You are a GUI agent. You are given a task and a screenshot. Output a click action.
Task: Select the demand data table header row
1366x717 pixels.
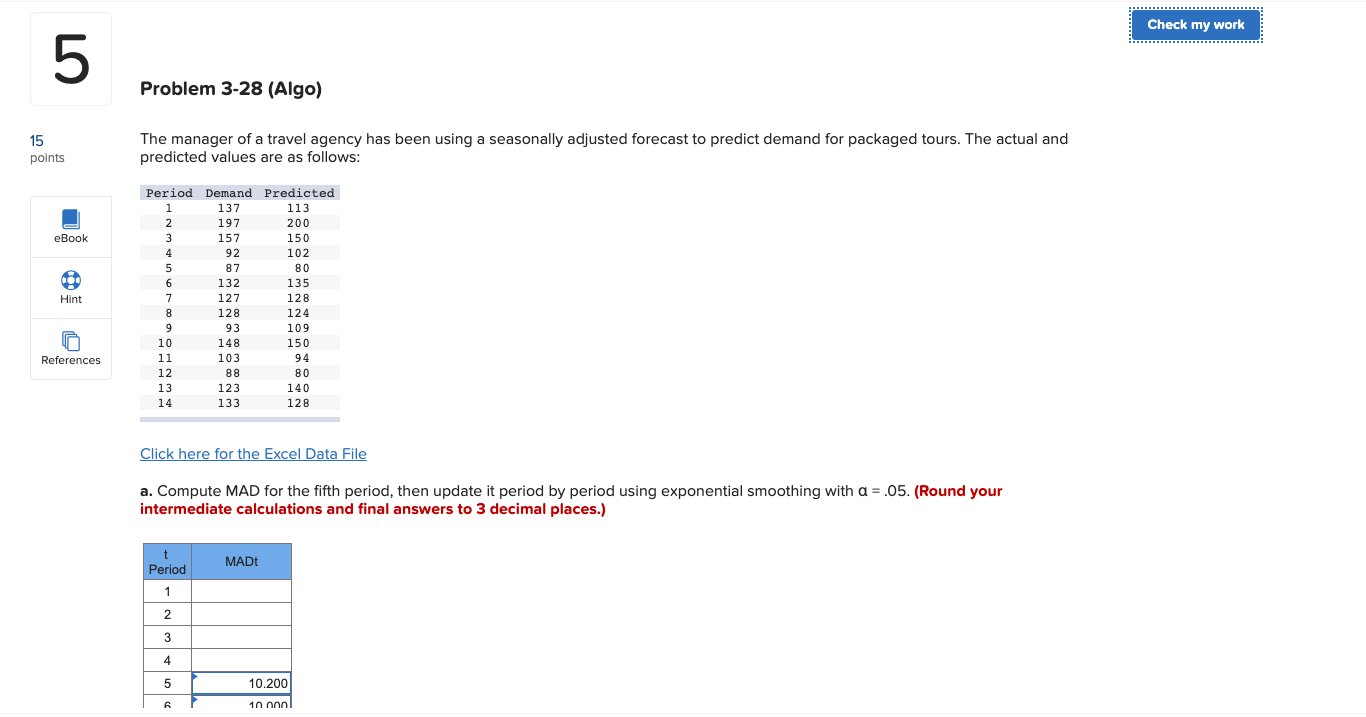[240, 192]
